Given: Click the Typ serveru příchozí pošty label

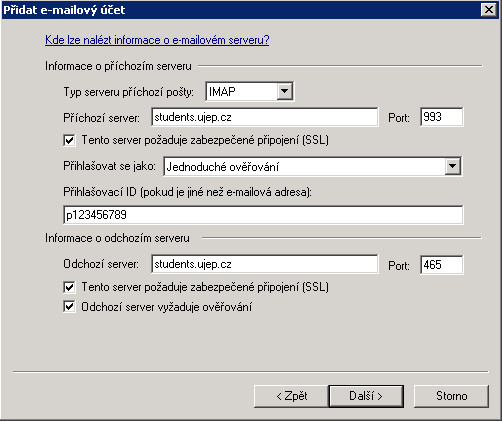Looking at the screenshot, I should [x=129, y=92].
